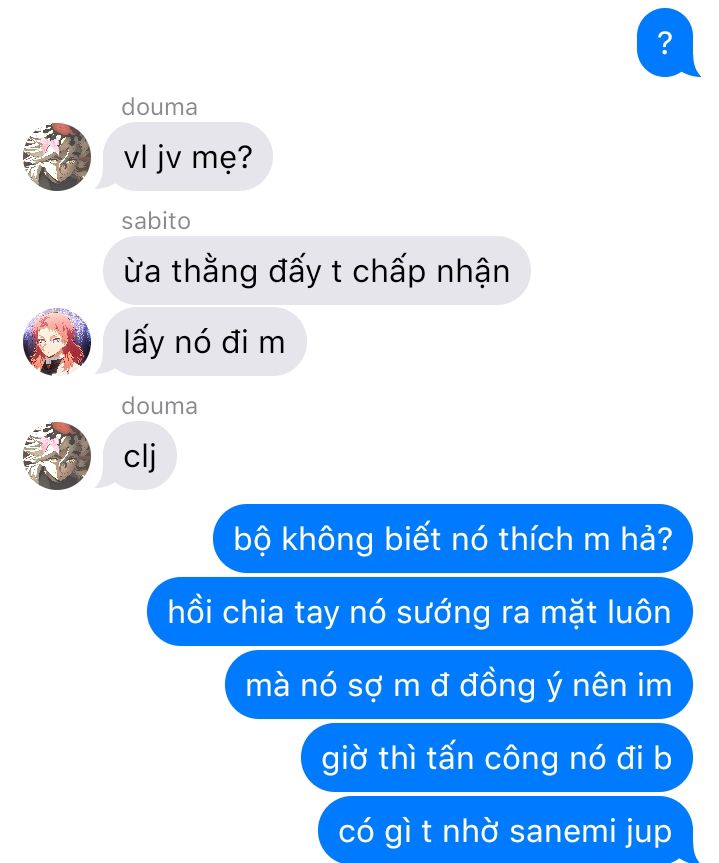Tap the "bộ không biết nó thích m hả?" message
Viewport: 719px width, 863px height.
coord(453,539)
